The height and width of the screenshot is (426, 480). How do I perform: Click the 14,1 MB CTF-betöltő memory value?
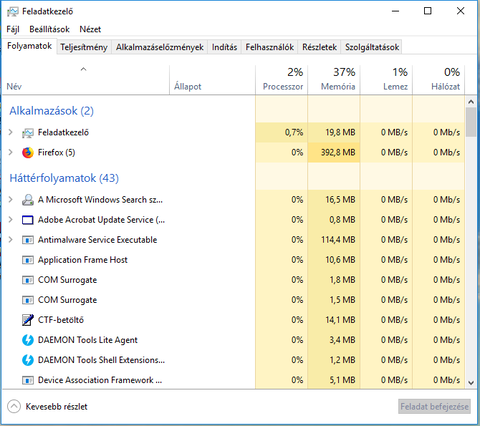tap(340, 320)
